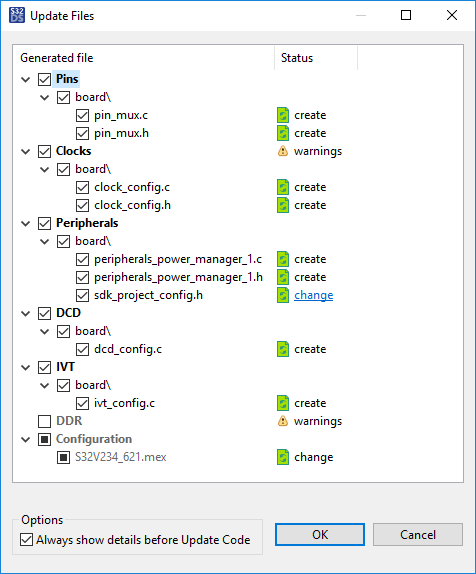Collapse the Pins tree node

[26, 79]
